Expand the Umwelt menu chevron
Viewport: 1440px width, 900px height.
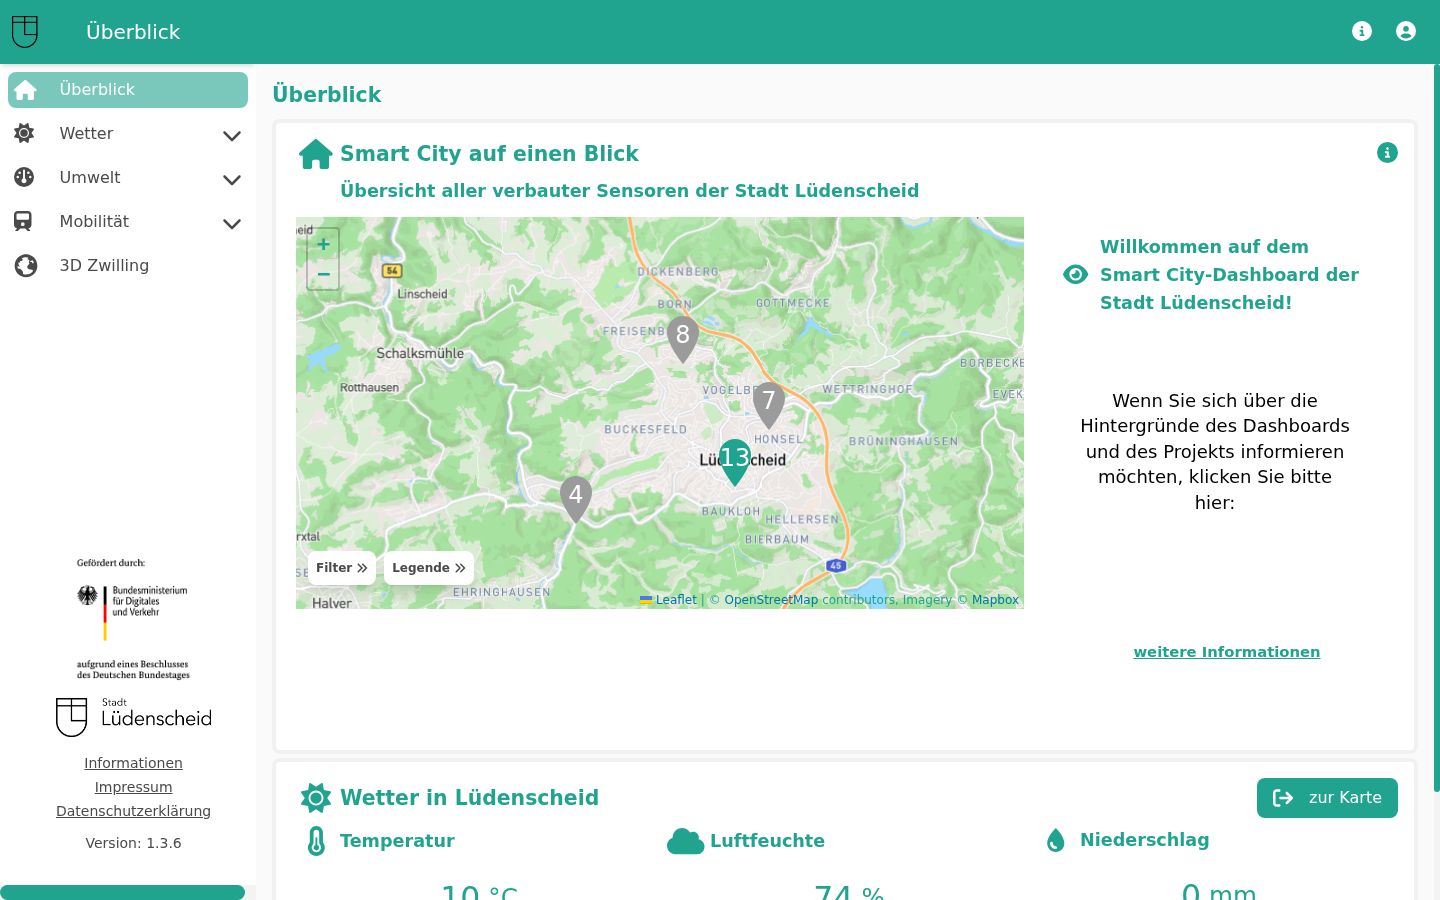232,180
